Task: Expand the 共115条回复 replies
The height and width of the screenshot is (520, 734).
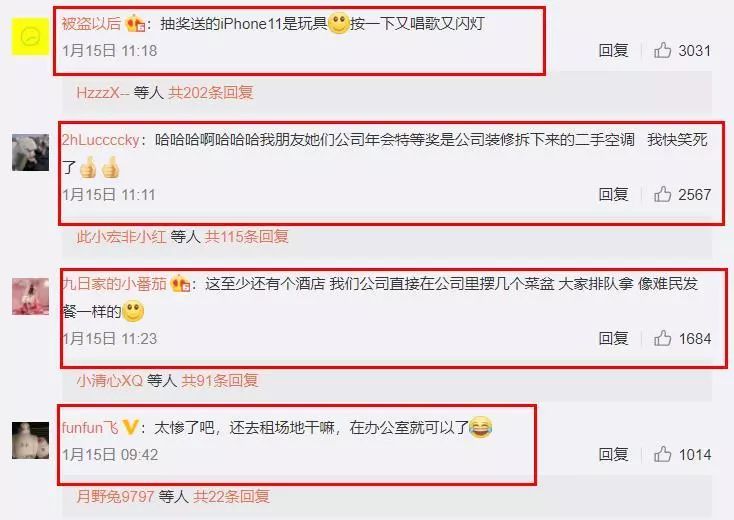Action: tap(246, 237)
